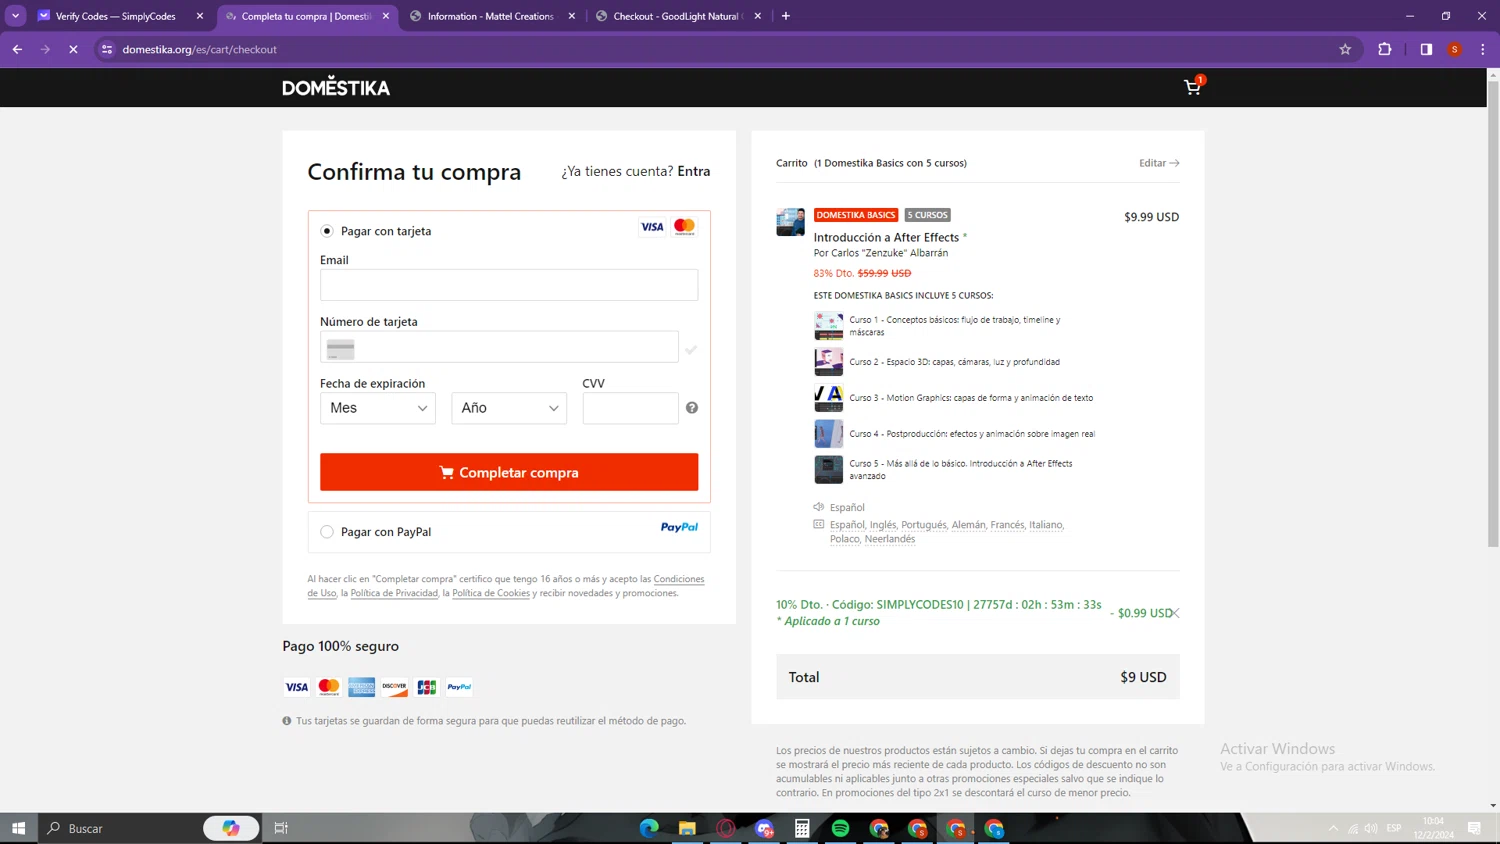The image size is (1500, 844).
Task: Open File Explorer from taskbar
Action: (687, 828)
